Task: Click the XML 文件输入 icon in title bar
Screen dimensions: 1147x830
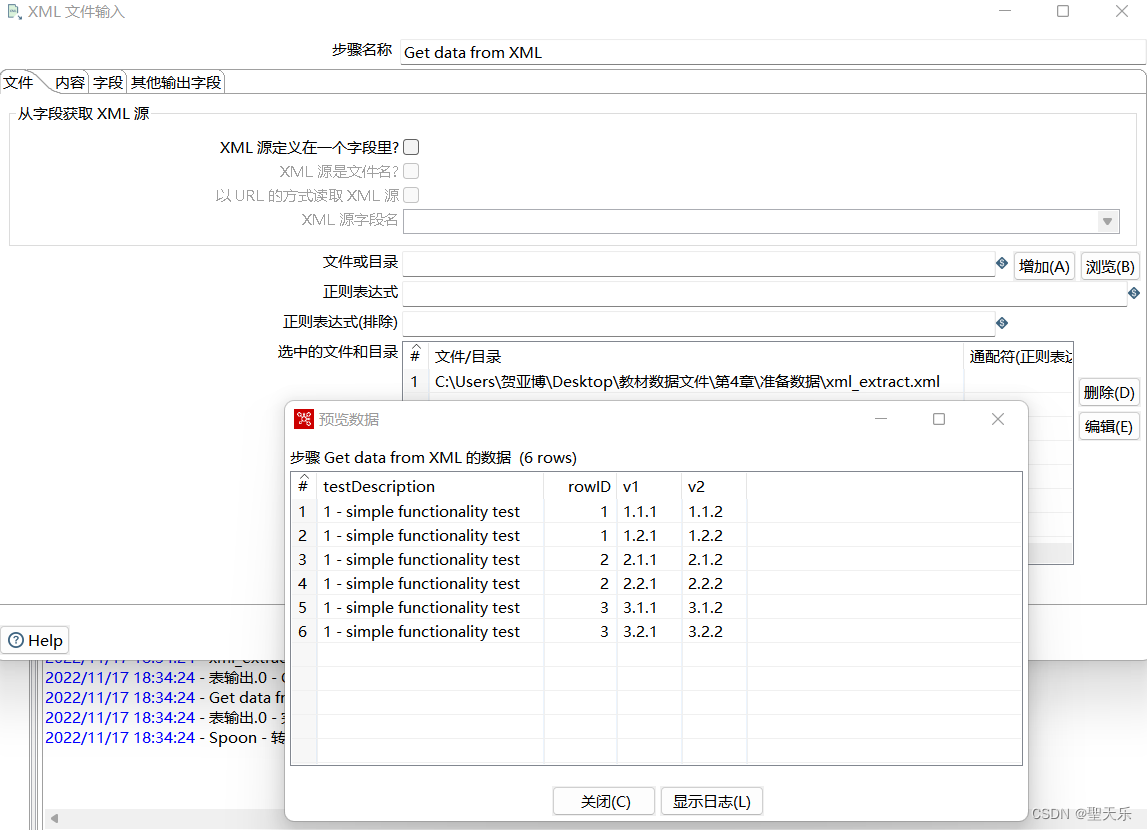Action: click(13, 12)
